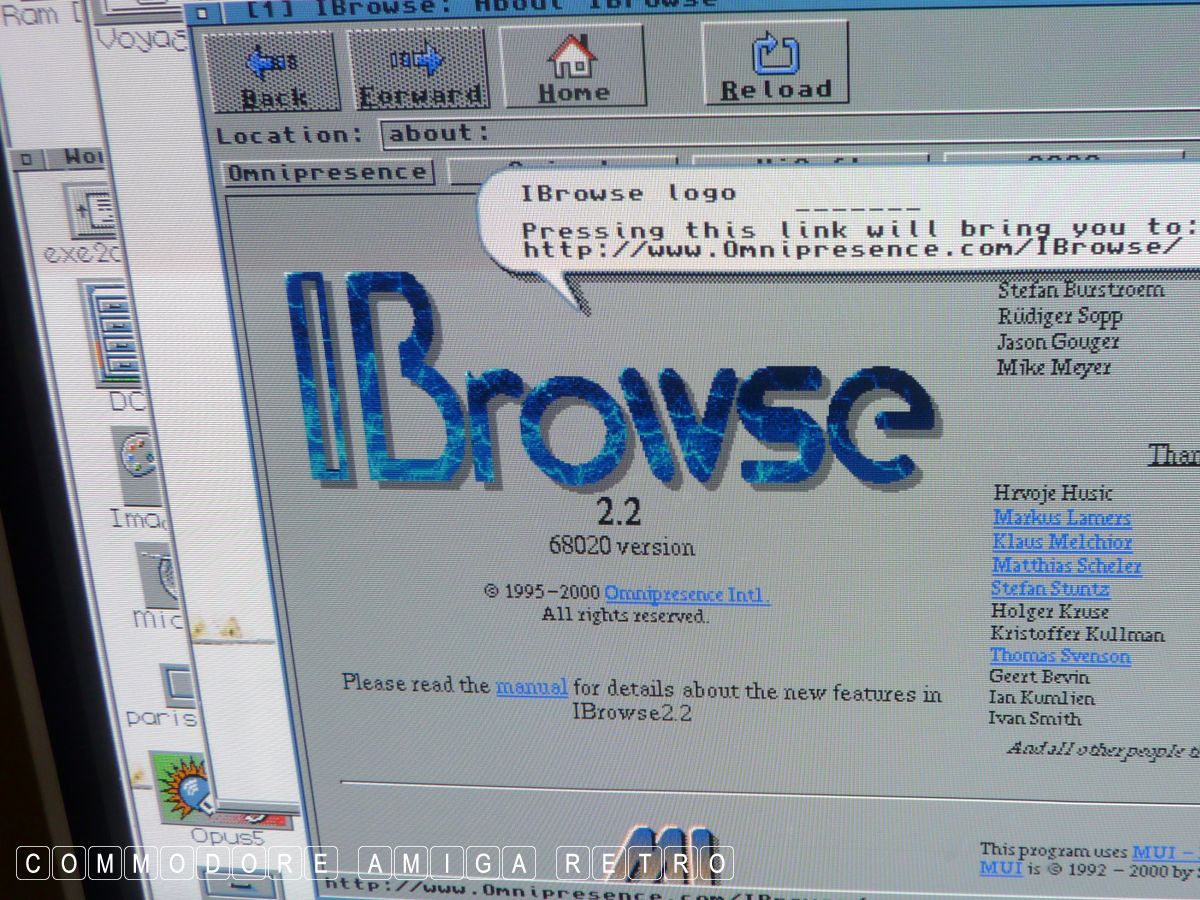Follow the Omnipresence Intl. copyright link
This screenshot has width=1200, height=900.
click(x=687, y=595)
